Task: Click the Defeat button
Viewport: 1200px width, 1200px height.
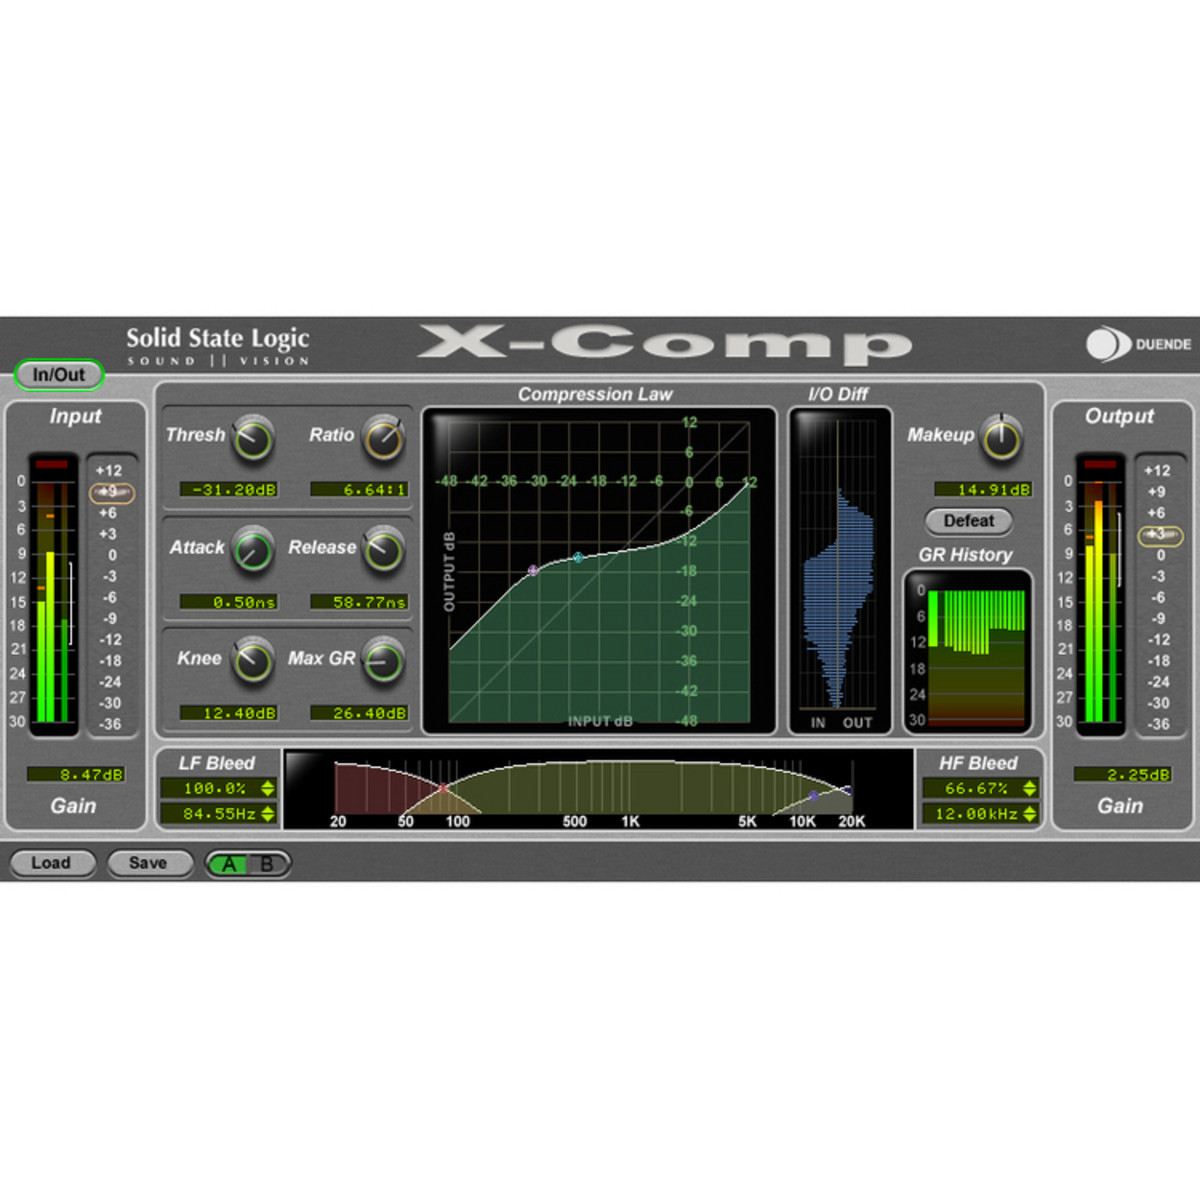Action: [969, 521]
